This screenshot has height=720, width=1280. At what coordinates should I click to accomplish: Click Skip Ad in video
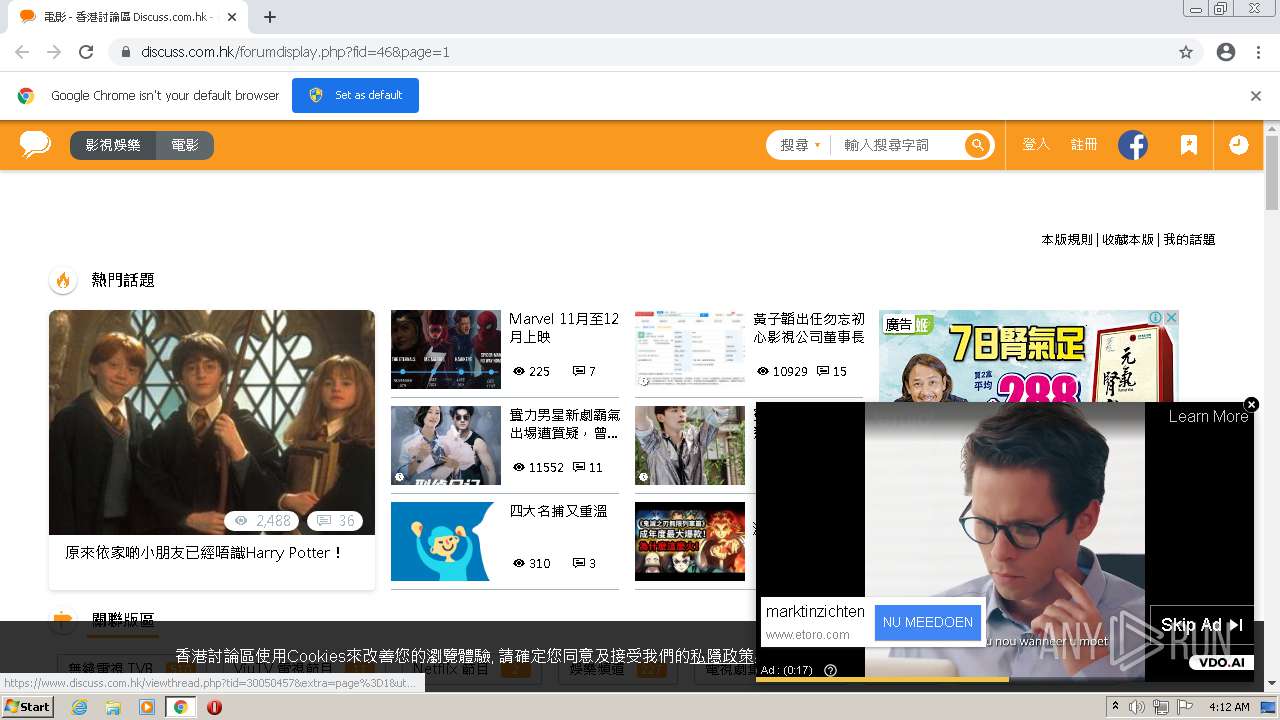pos(1201,625)
